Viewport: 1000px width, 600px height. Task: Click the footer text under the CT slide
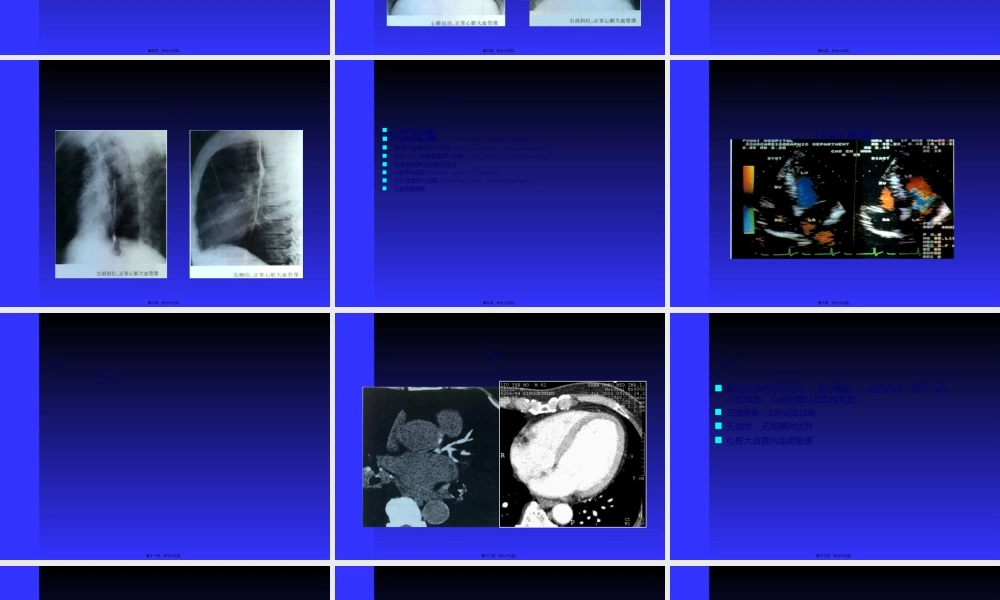click(x=499, y=555)
